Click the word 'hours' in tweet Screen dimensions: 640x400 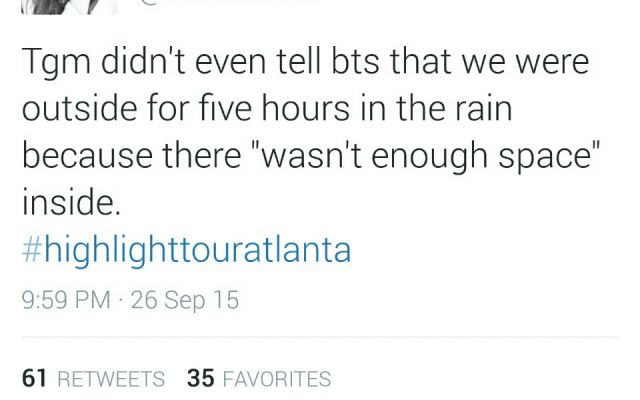305,108
